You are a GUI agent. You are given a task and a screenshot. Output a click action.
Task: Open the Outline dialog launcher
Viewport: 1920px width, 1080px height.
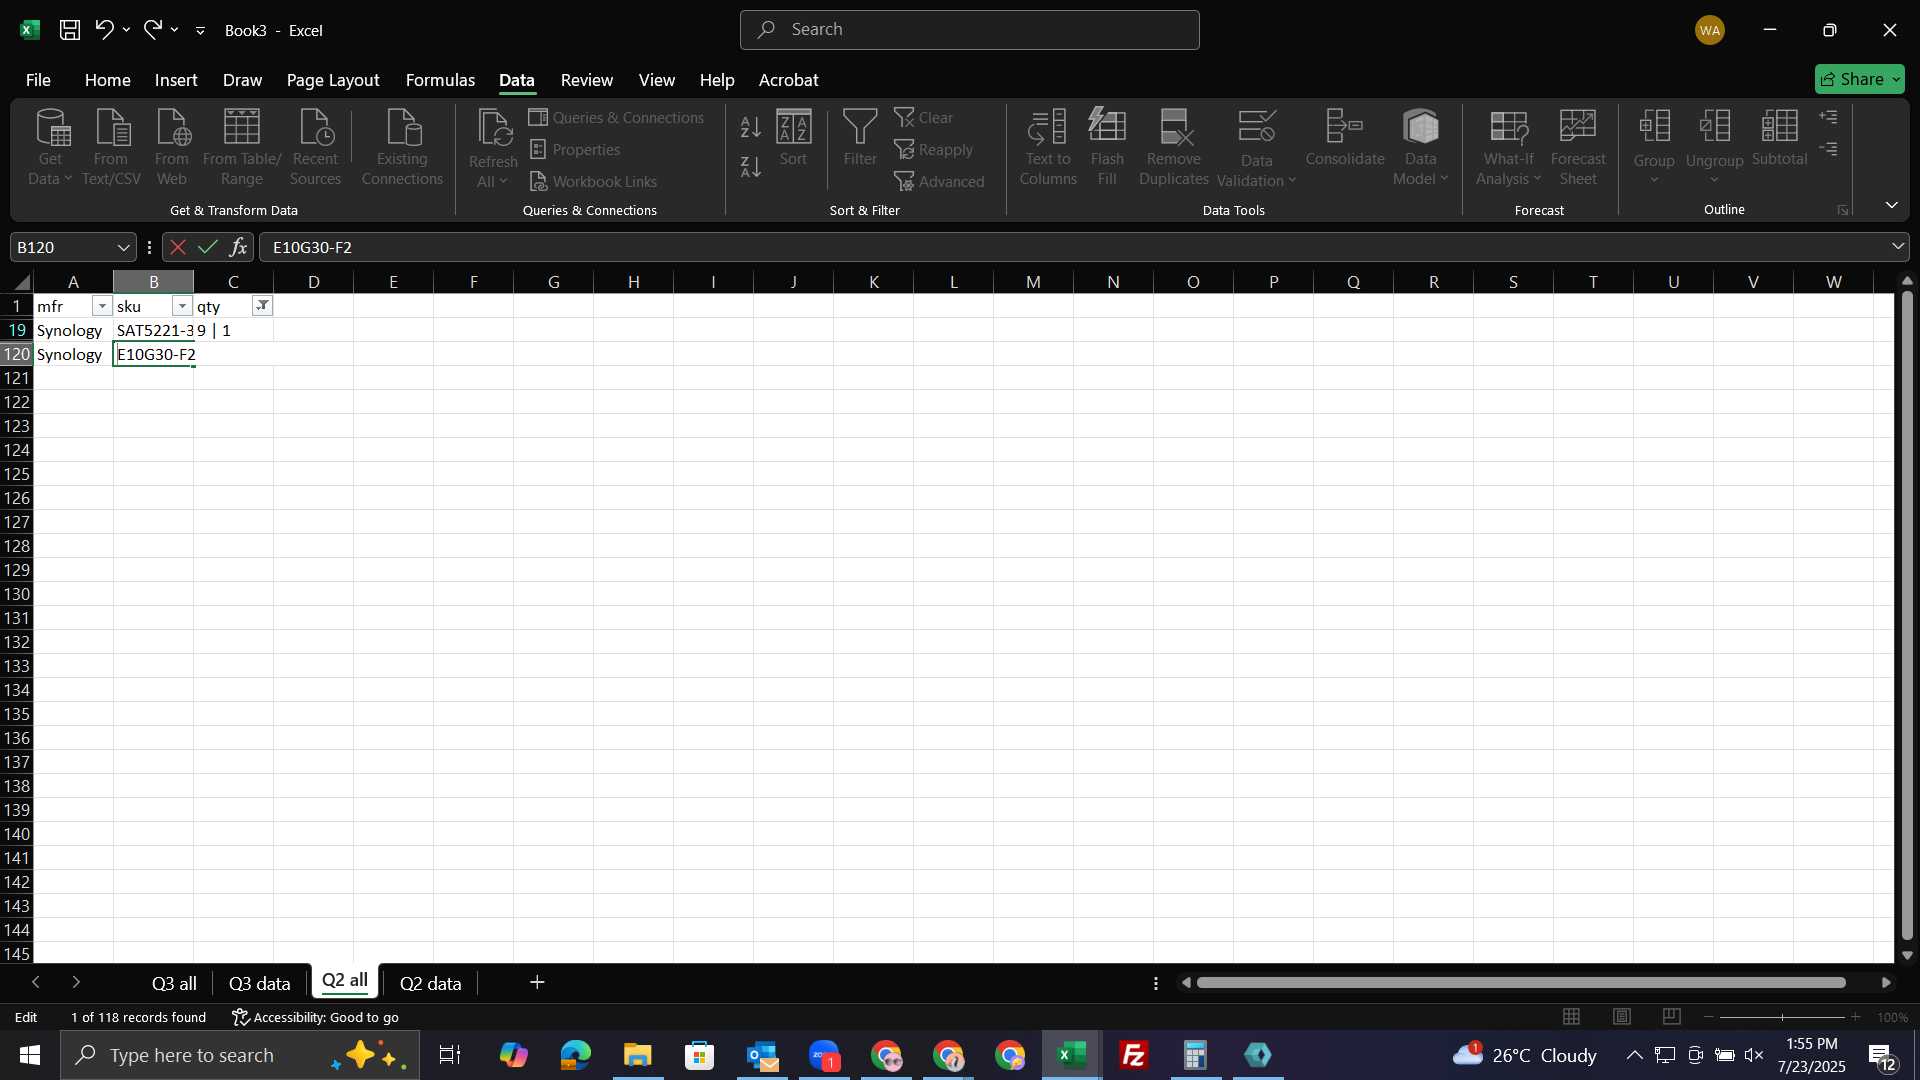click(x=1842, y=210)
